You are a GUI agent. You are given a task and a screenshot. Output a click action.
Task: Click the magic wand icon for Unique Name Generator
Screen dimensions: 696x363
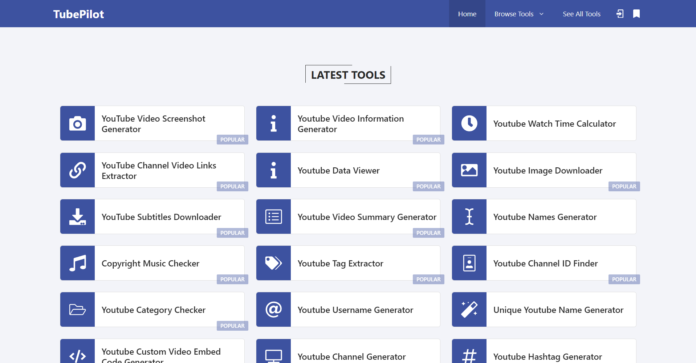point(469,310)
